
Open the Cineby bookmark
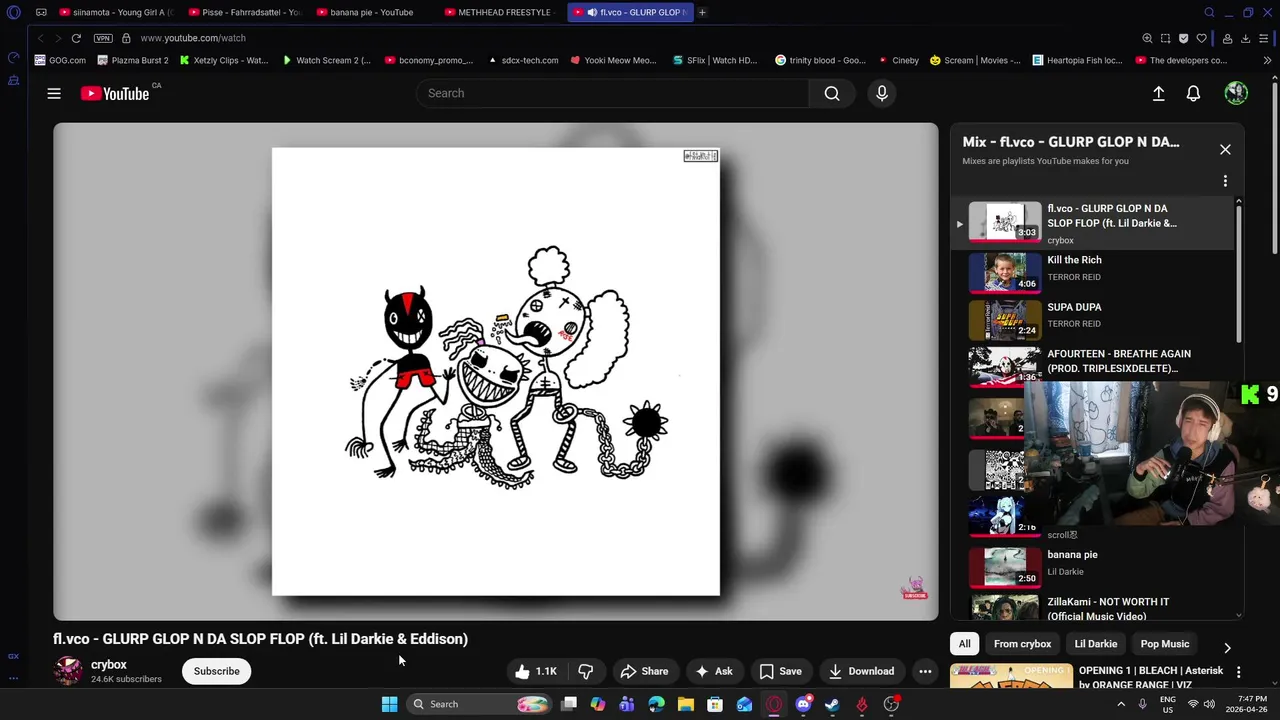898,60
